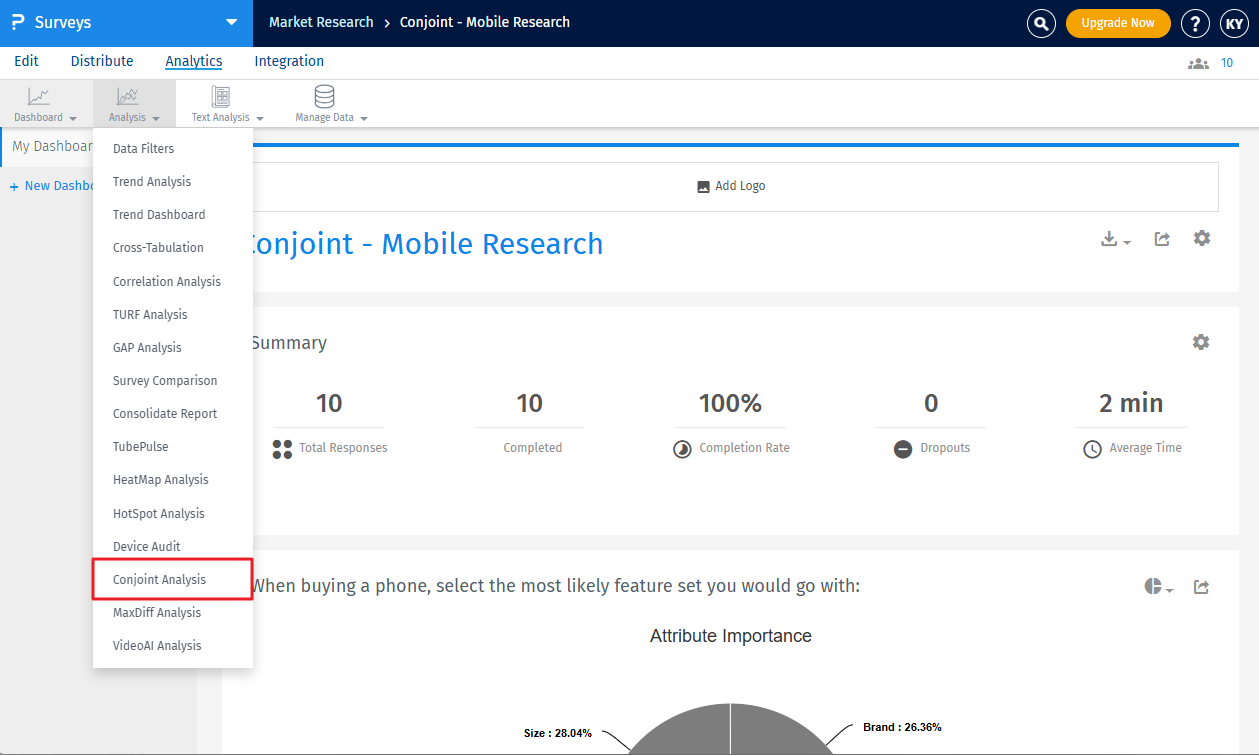The image size is (1259, 755).
Task: Select Cross-Tabulation in Analysis menu
Action: pyautogui.click(x=158, y=248)
